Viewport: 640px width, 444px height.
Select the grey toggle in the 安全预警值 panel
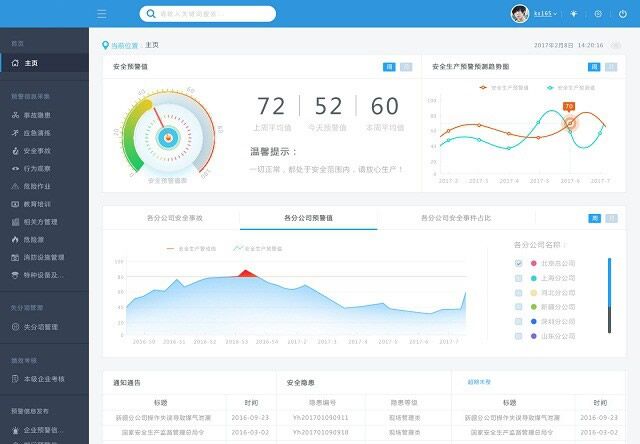point(406,67)
